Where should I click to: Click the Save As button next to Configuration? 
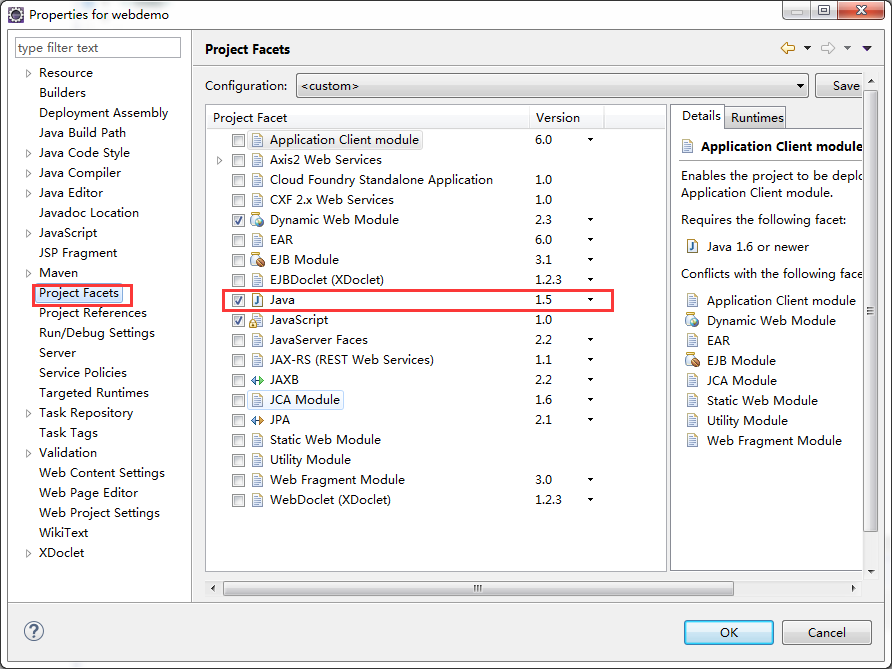click(x=839, y=86)
